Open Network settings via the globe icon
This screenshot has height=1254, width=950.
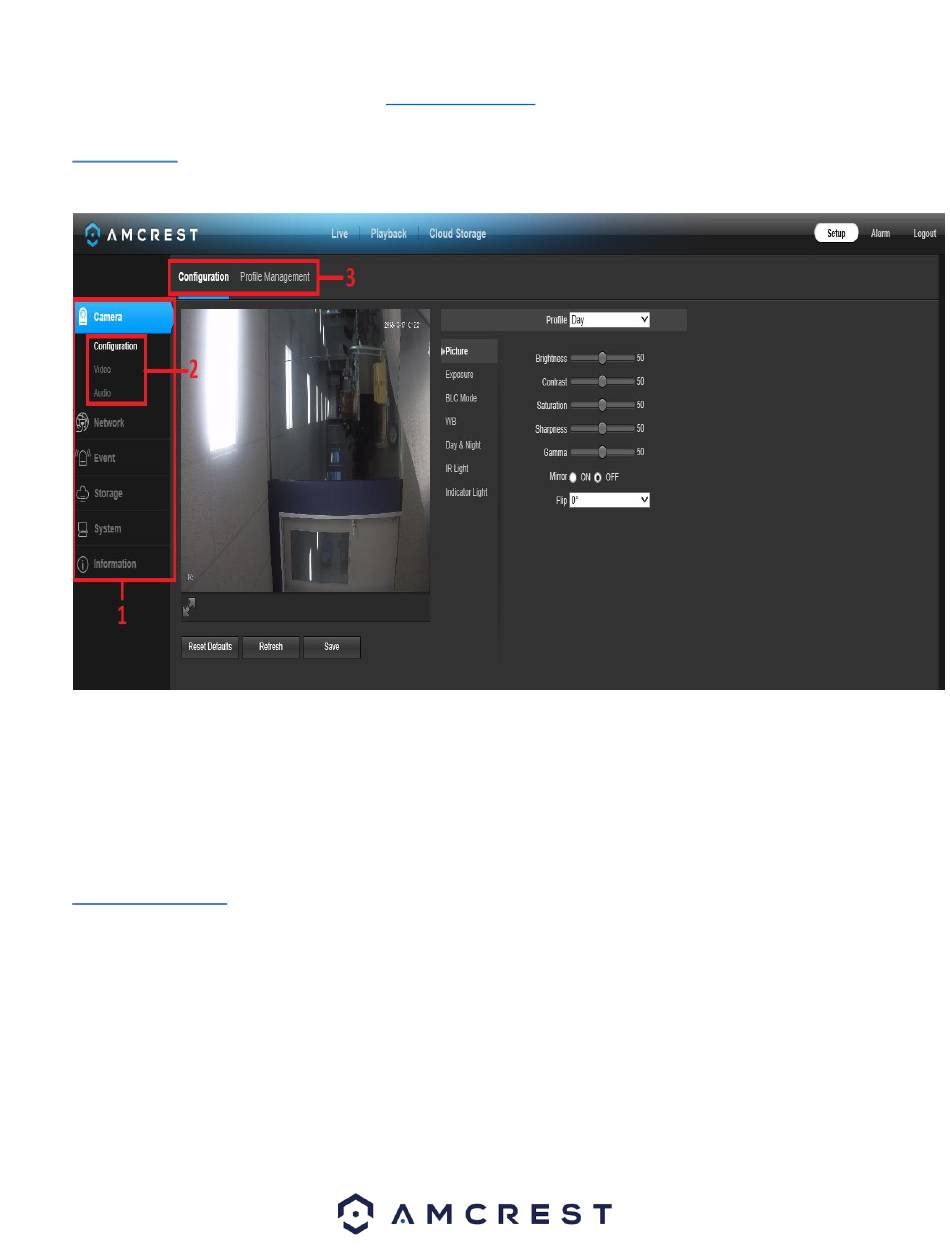coord(83,423)
